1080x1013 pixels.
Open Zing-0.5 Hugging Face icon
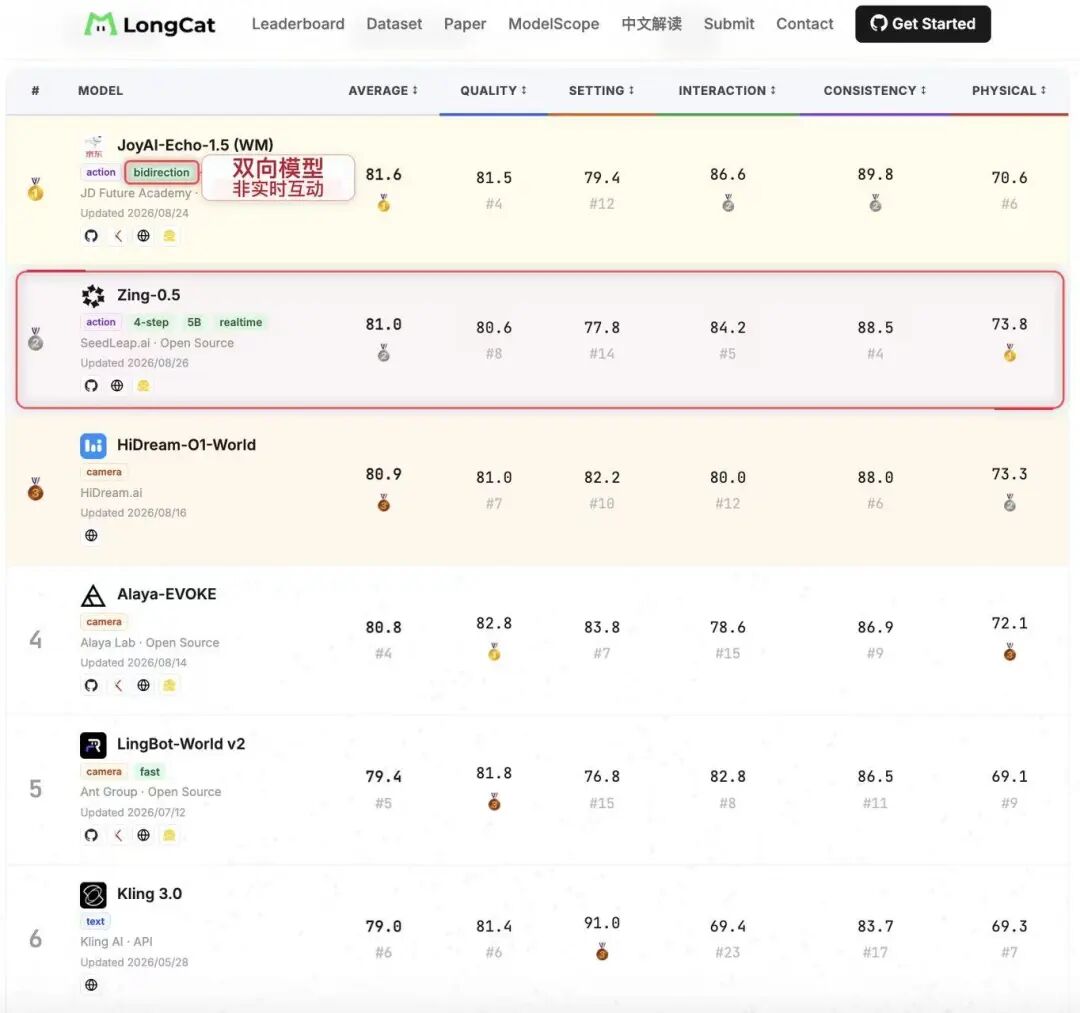coord(143,386)
